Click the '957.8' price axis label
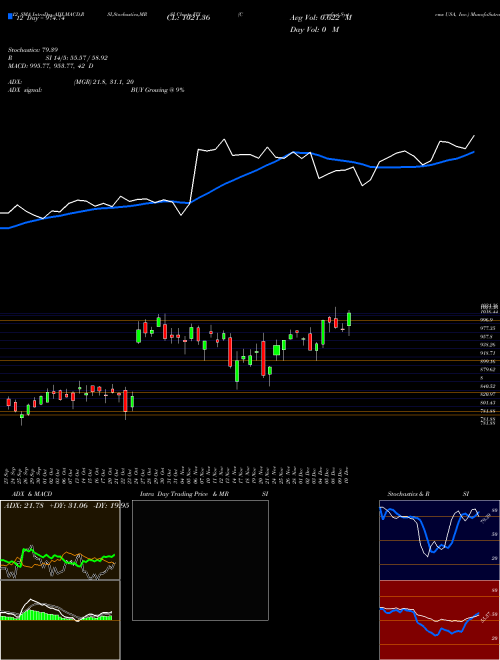Screen dimensions: 500x660 pos(487,336)
